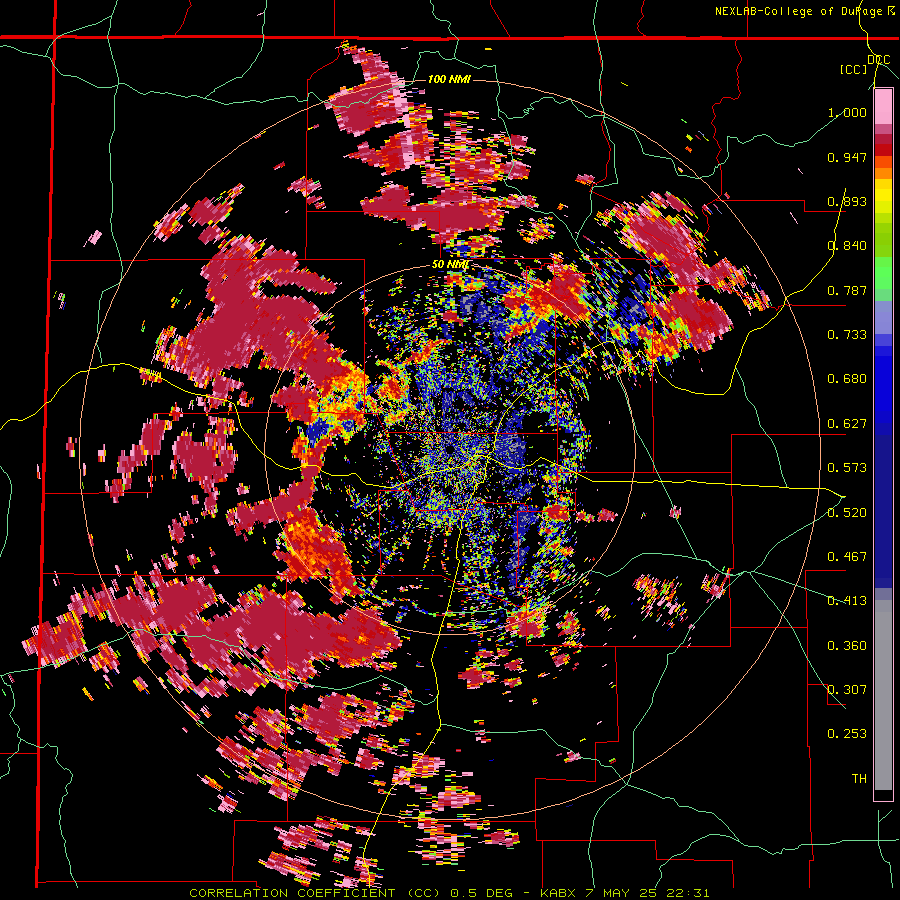Image resolution: width=900 pixels, height=900 pixels.
Task: Click the 0.893 scale label
Action: pos(847,201)
